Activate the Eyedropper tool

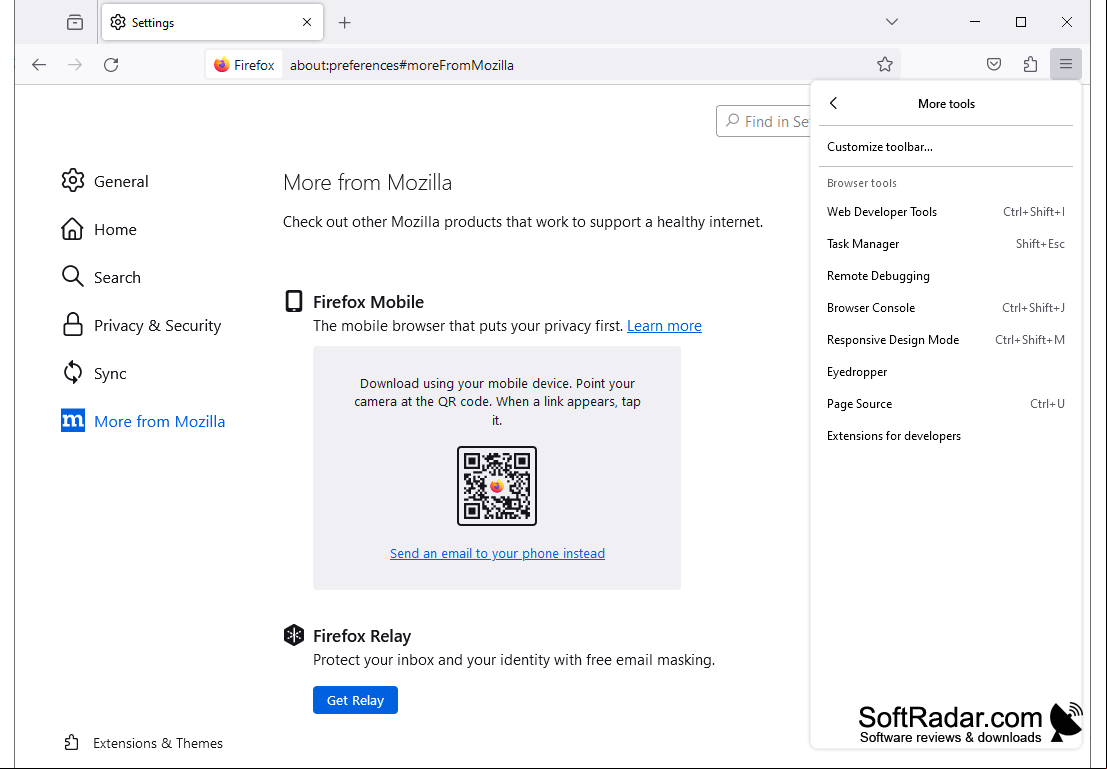click(946, 371)
